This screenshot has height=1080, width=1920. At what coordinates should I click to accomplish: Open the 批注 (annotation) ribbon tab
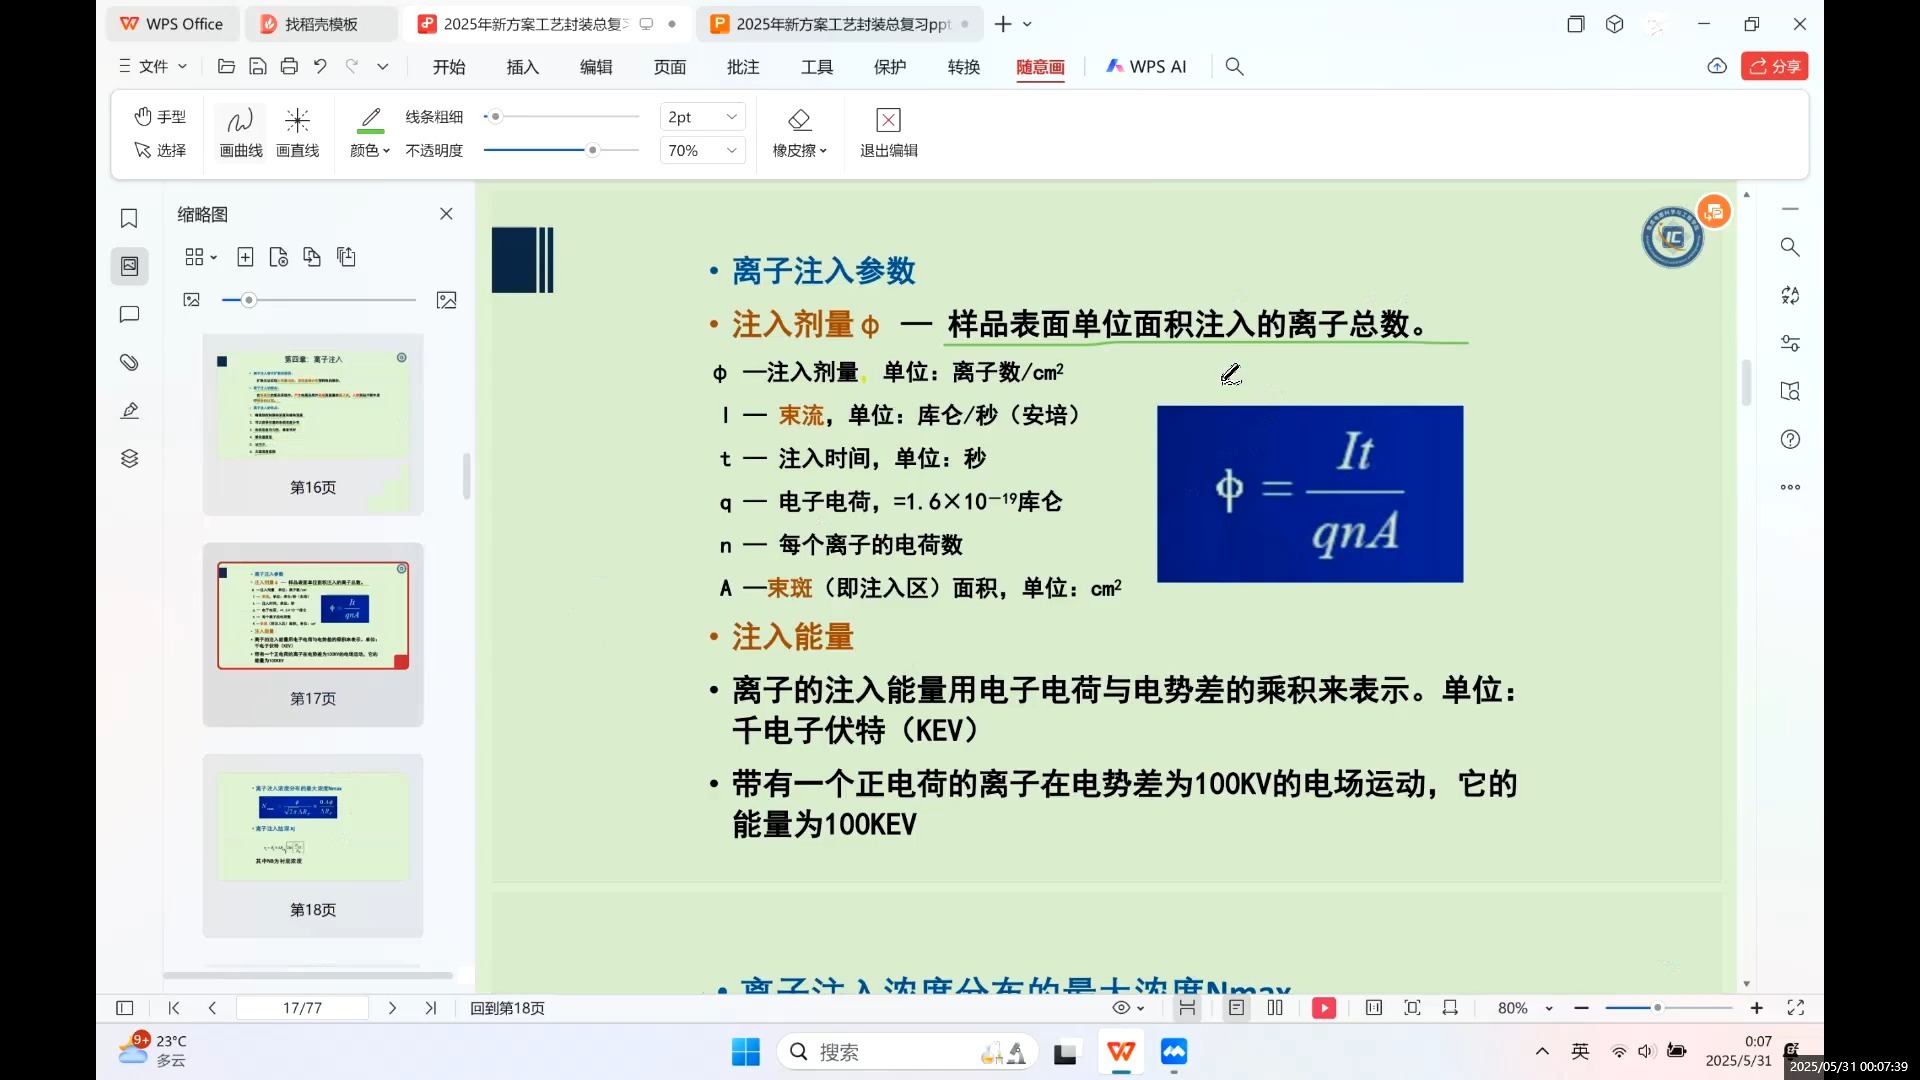coord(743,67)
